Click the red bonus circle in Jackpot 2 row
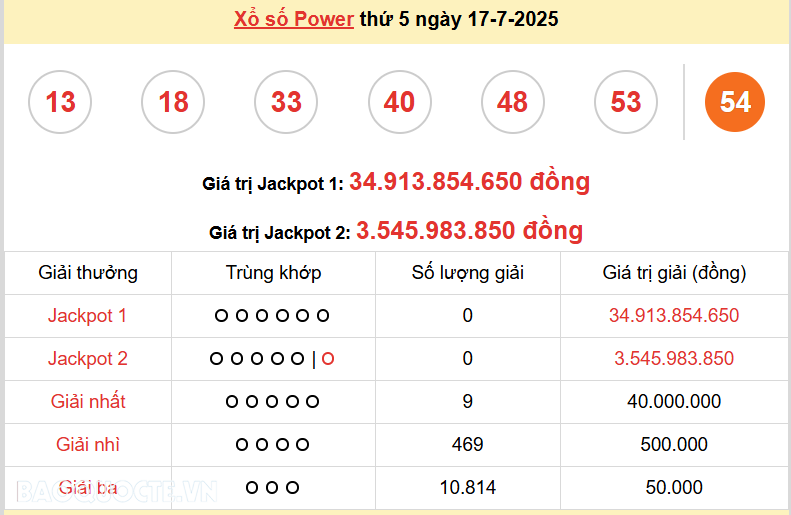This screenshot has height=515, width=791. click(328, 359)
